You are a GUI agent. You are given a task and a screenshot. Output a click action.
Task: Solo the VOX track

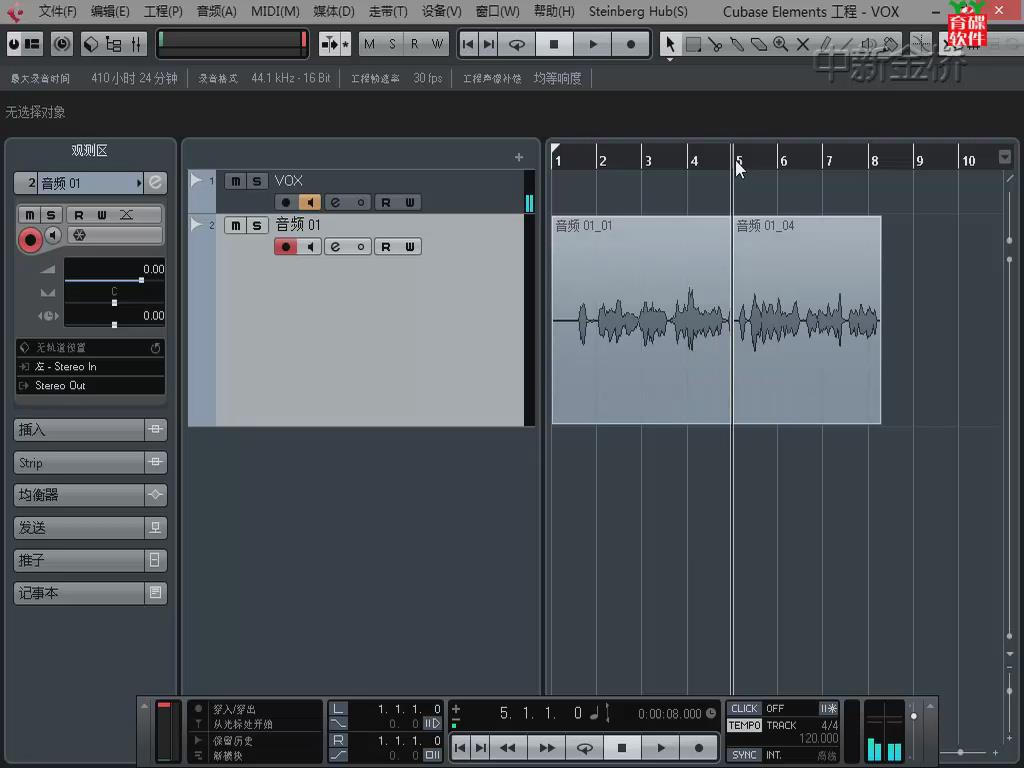coord(257,181)
